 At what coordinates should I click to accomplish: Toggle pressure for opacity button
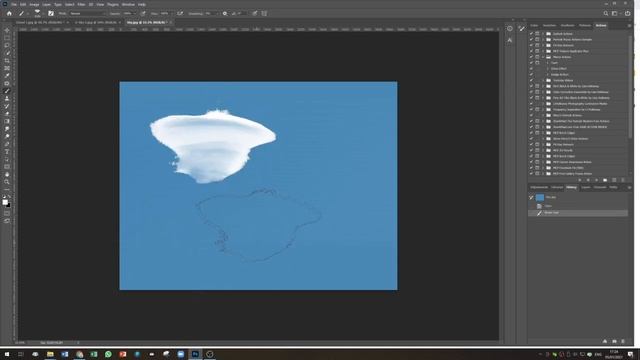143,13
